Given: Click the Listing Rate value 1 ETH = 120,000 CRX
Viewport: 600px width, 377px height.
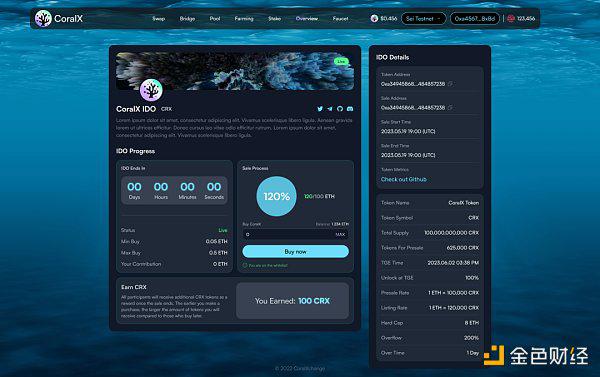Looking at the screenshot, I should 453,308.
